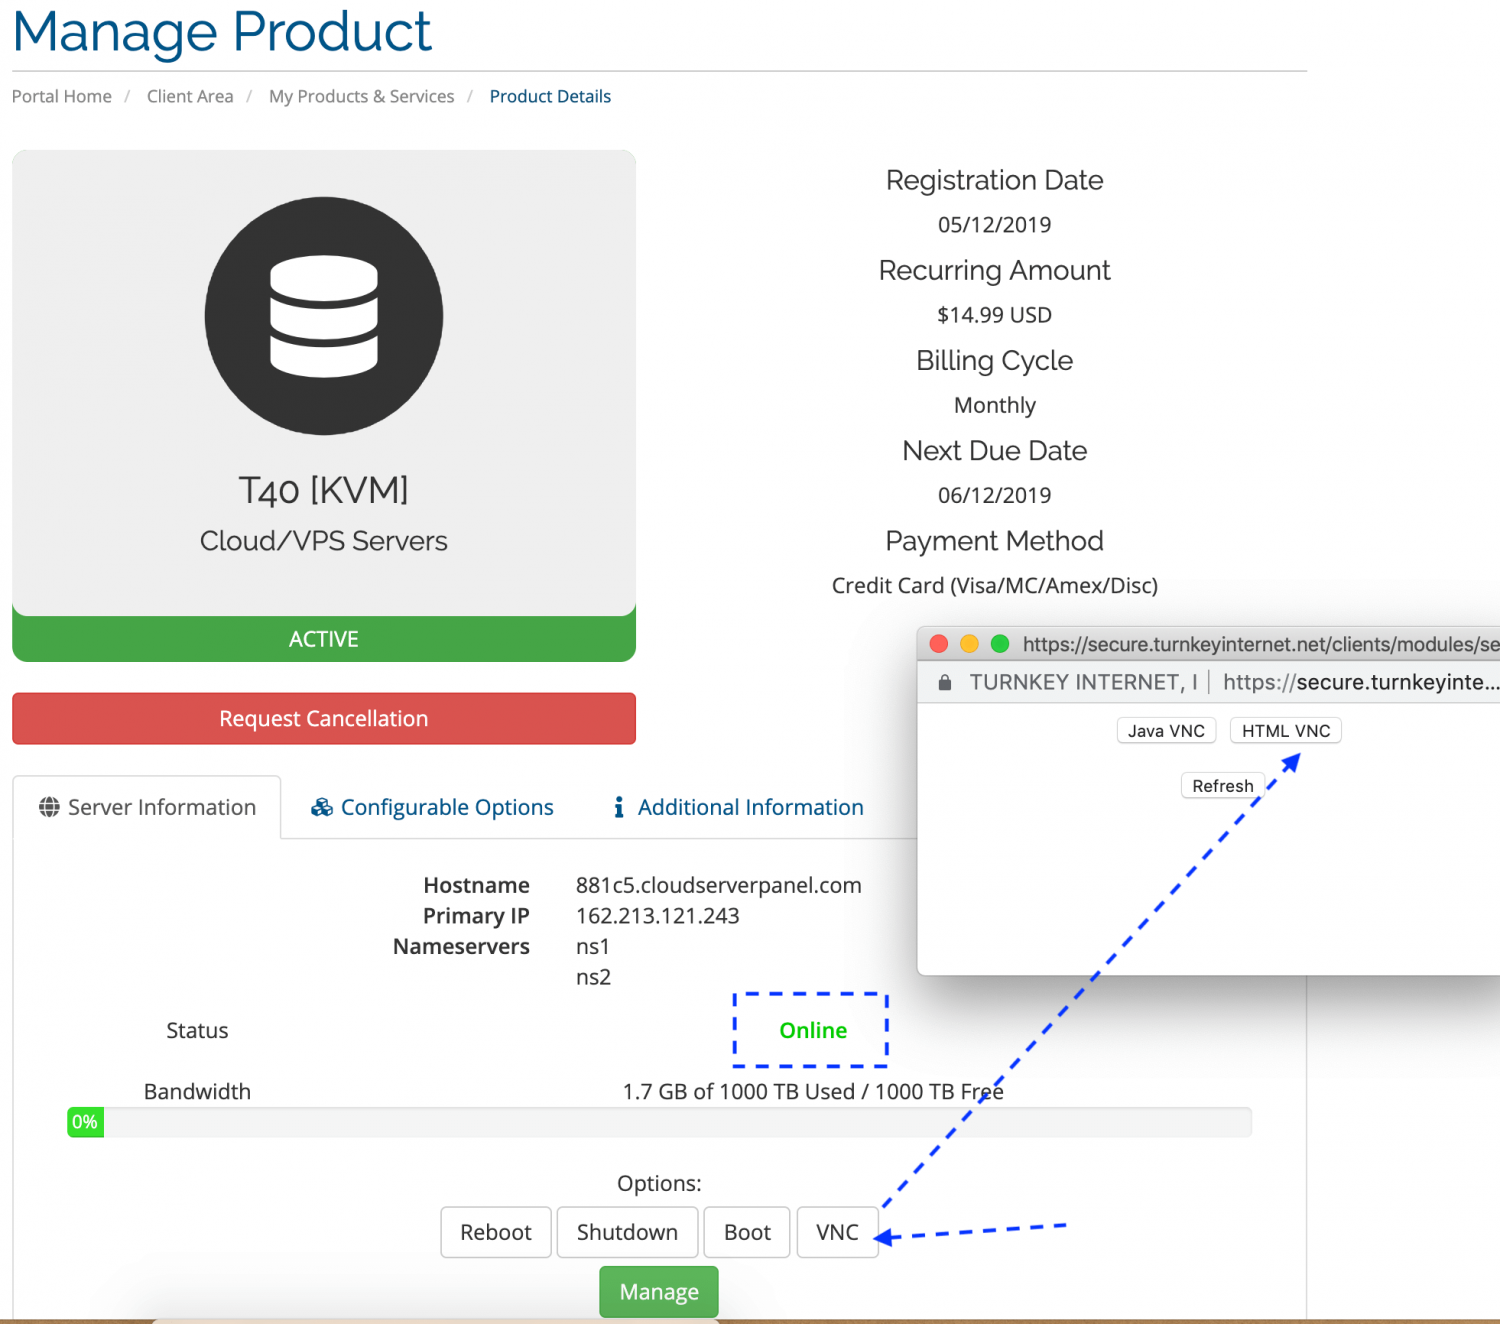Open the VNC option
This screenshot has height=1324, width=1500.
837,1232
